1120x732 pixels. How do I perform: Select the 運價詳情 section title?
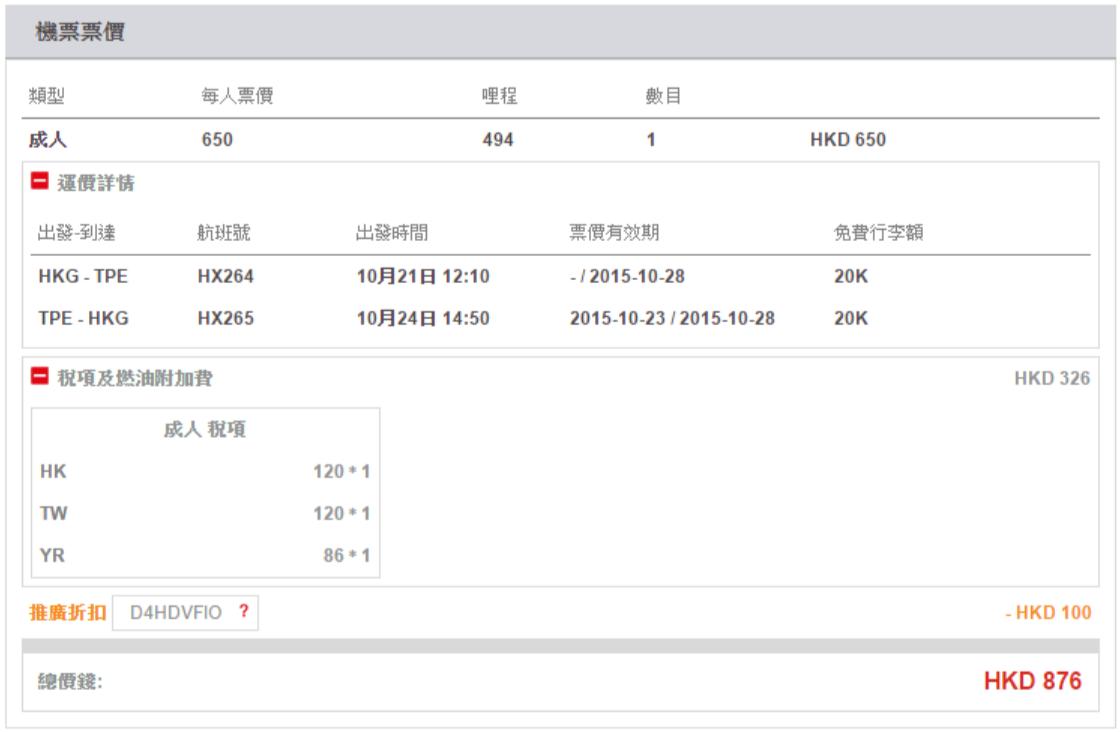(x=94, y=182)
